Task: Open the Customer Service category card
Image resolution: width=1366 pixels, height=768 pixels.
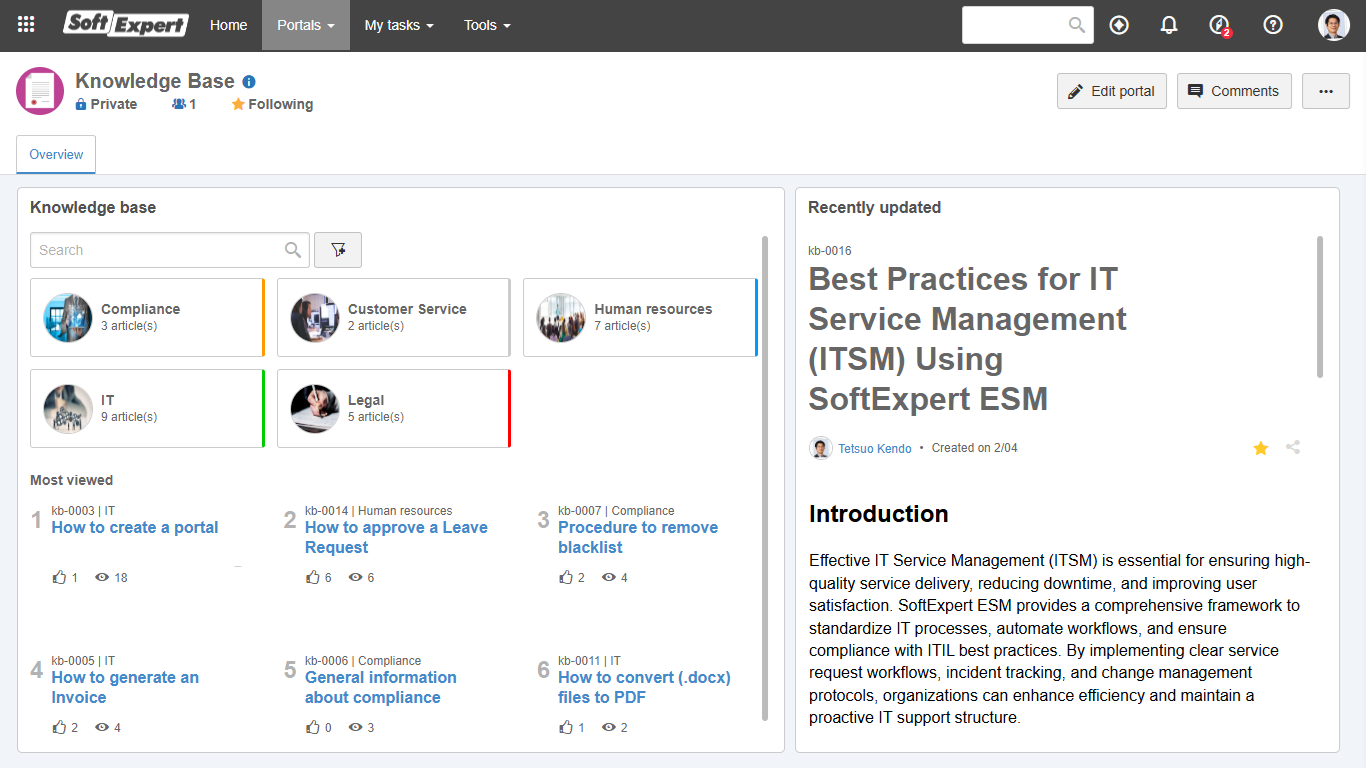Action: click(394, 317)
